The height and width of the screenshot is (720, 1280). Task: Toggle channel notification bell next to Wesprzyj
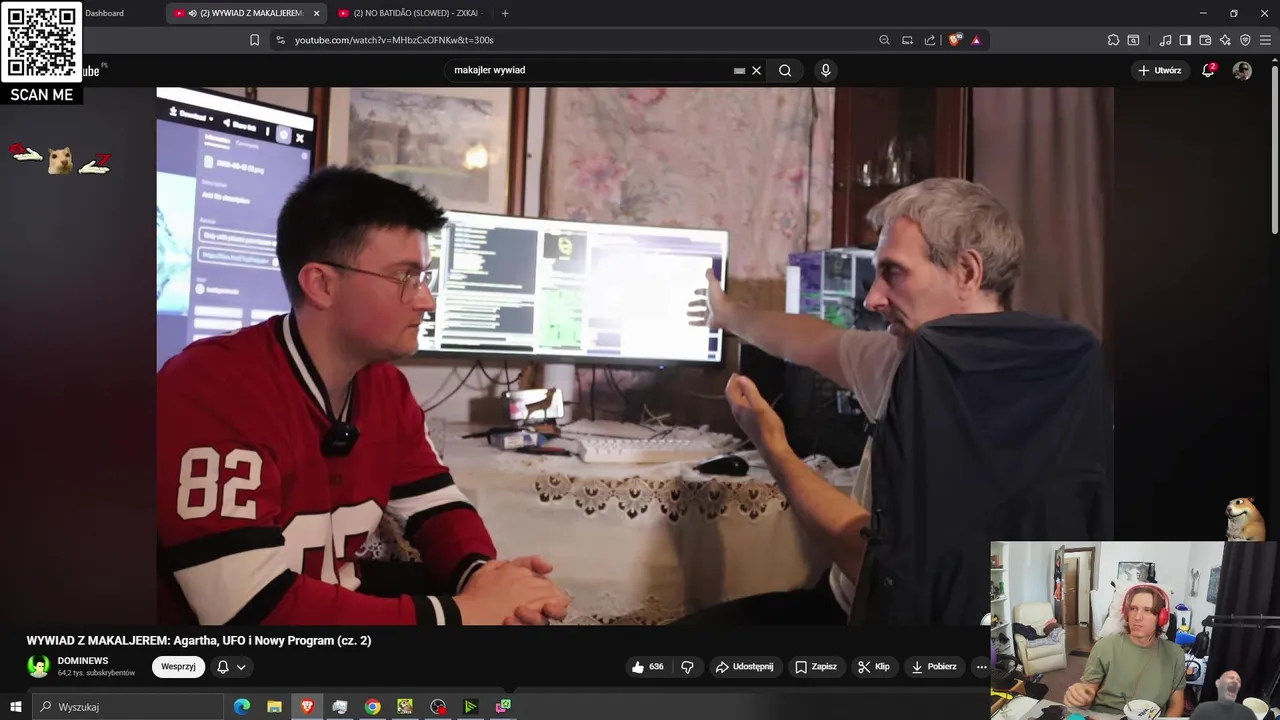pyautogui.click(x=223, y=667)
